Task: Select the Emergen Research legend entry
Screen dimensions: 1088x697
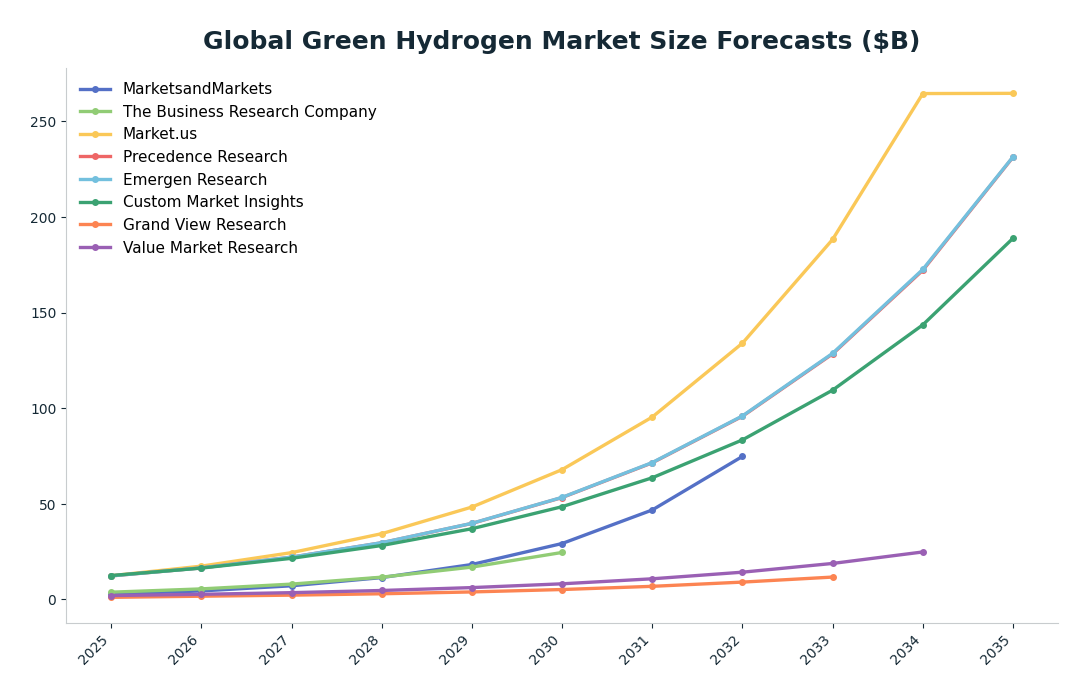Action: [x=173, y=180]
